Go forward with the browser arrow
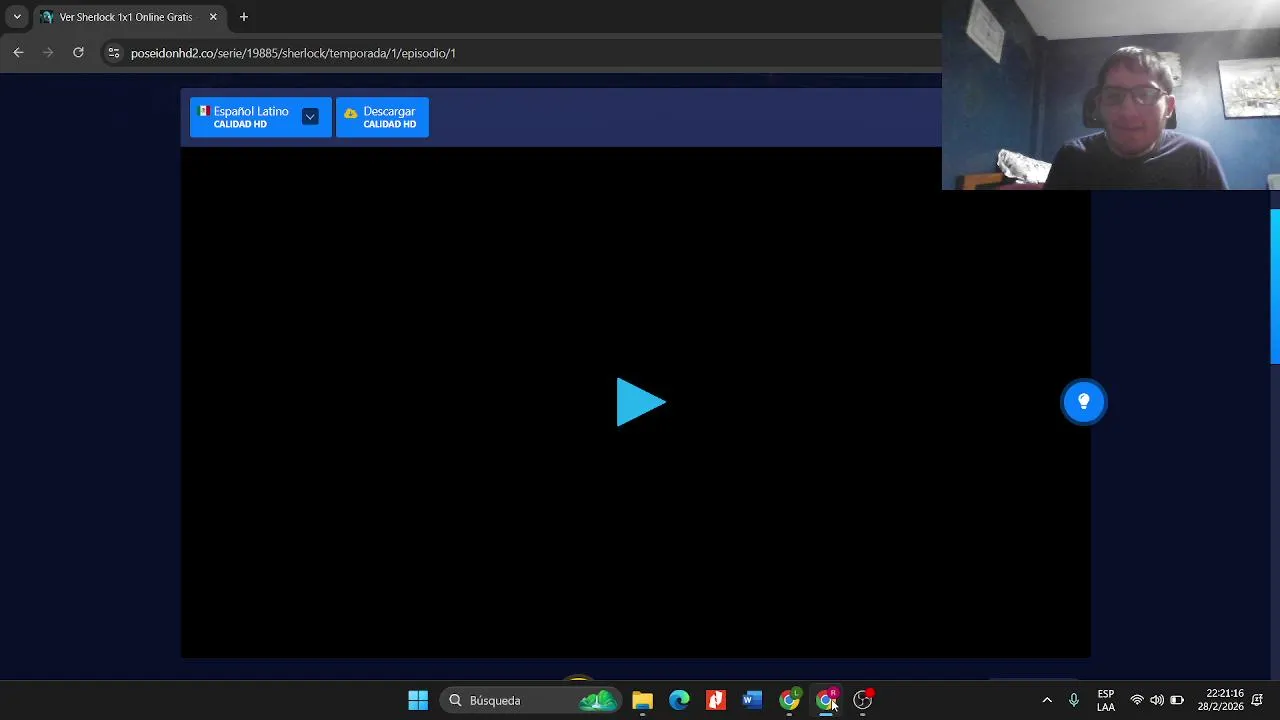The height and width of the screenshot is (720, 1280). click(48, 53)
